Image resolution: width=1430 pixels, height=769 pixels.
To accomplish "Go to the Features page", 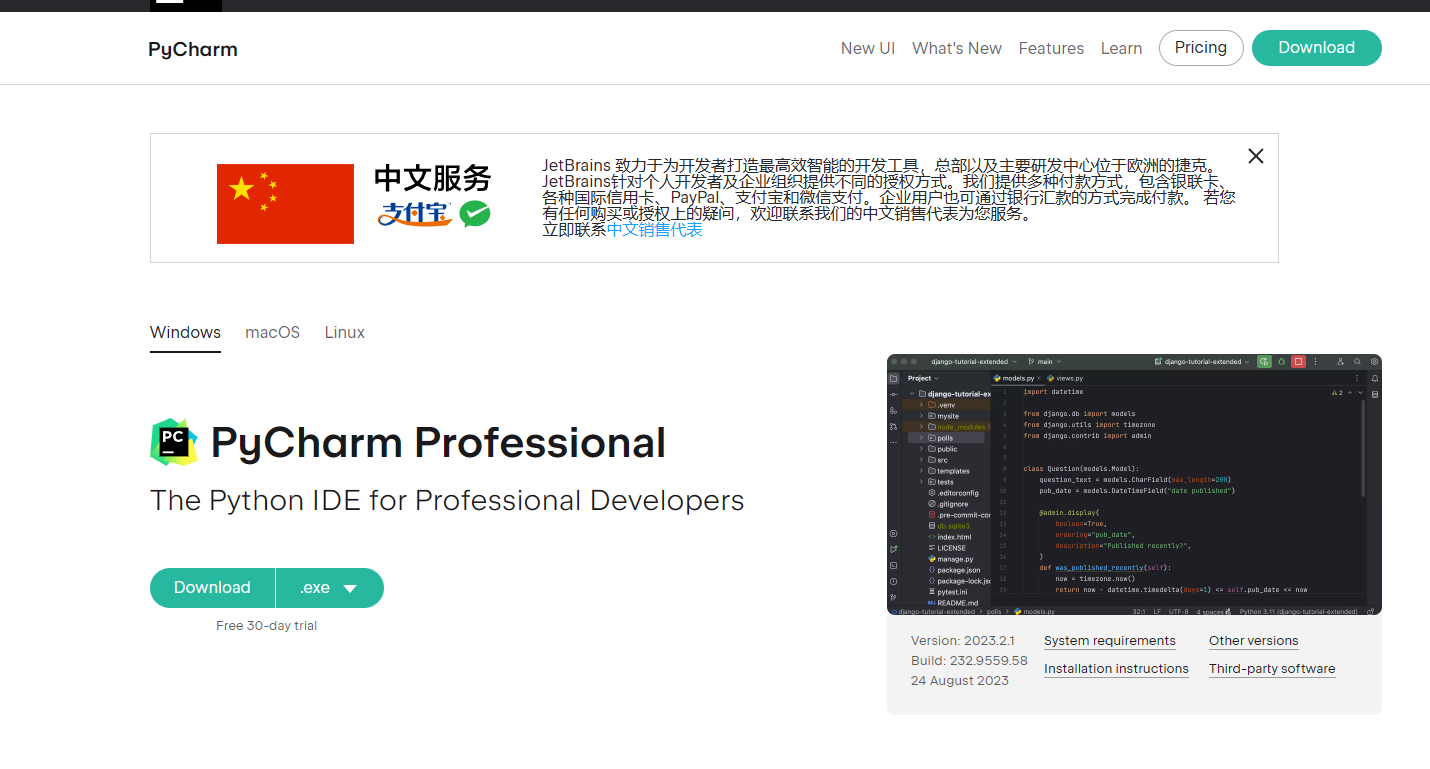I will click(x=1051, y=48).
